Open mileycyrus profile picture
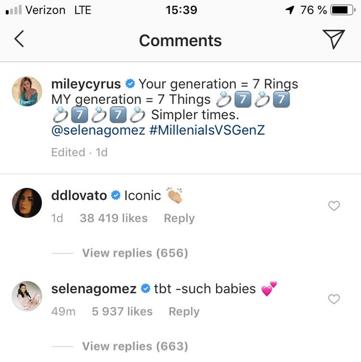Screen dimensions: 361x362 [27, 91]
